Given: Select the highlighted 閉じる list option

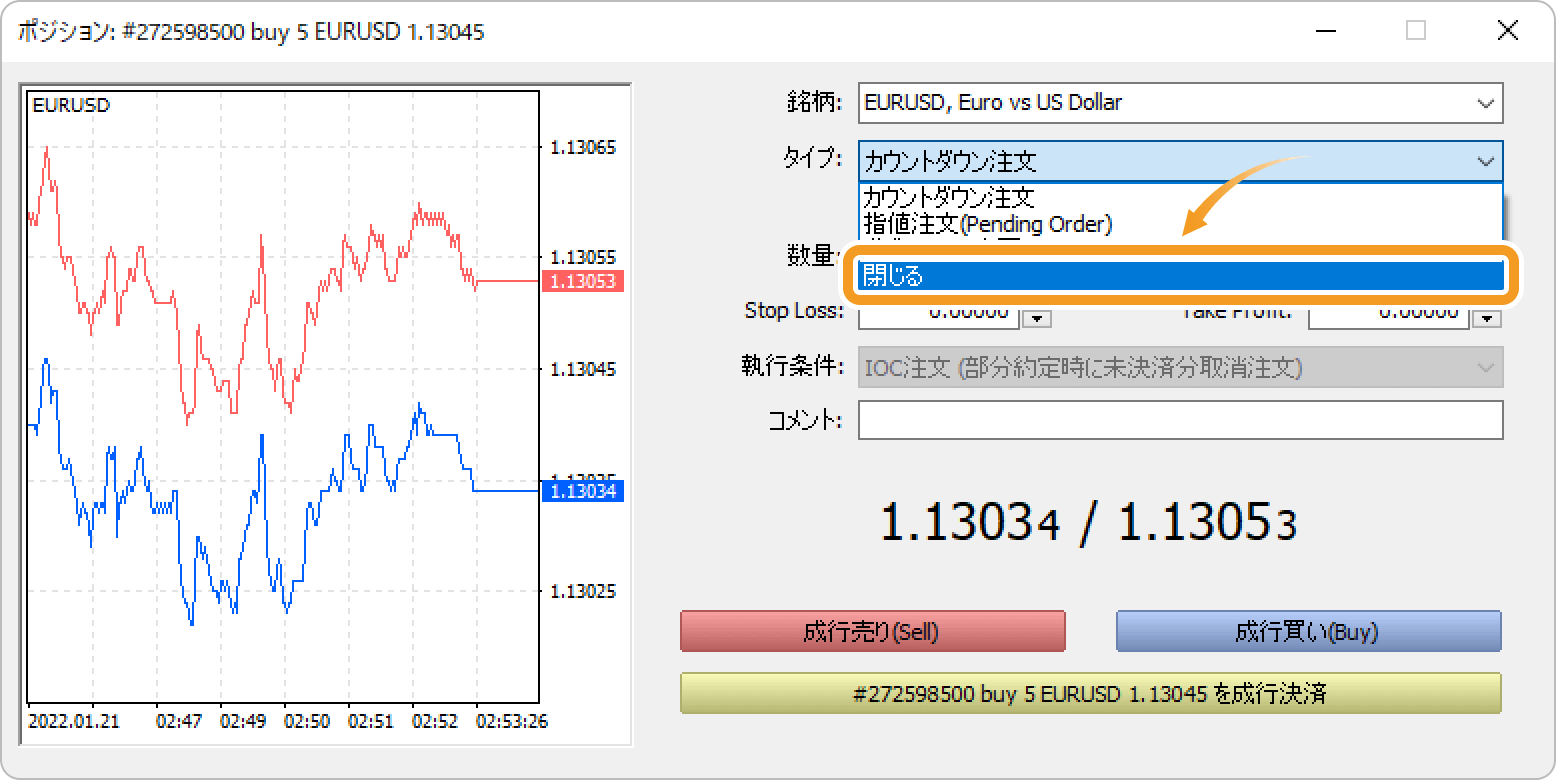Looking at the screenshot, I should click(1180, 276).
